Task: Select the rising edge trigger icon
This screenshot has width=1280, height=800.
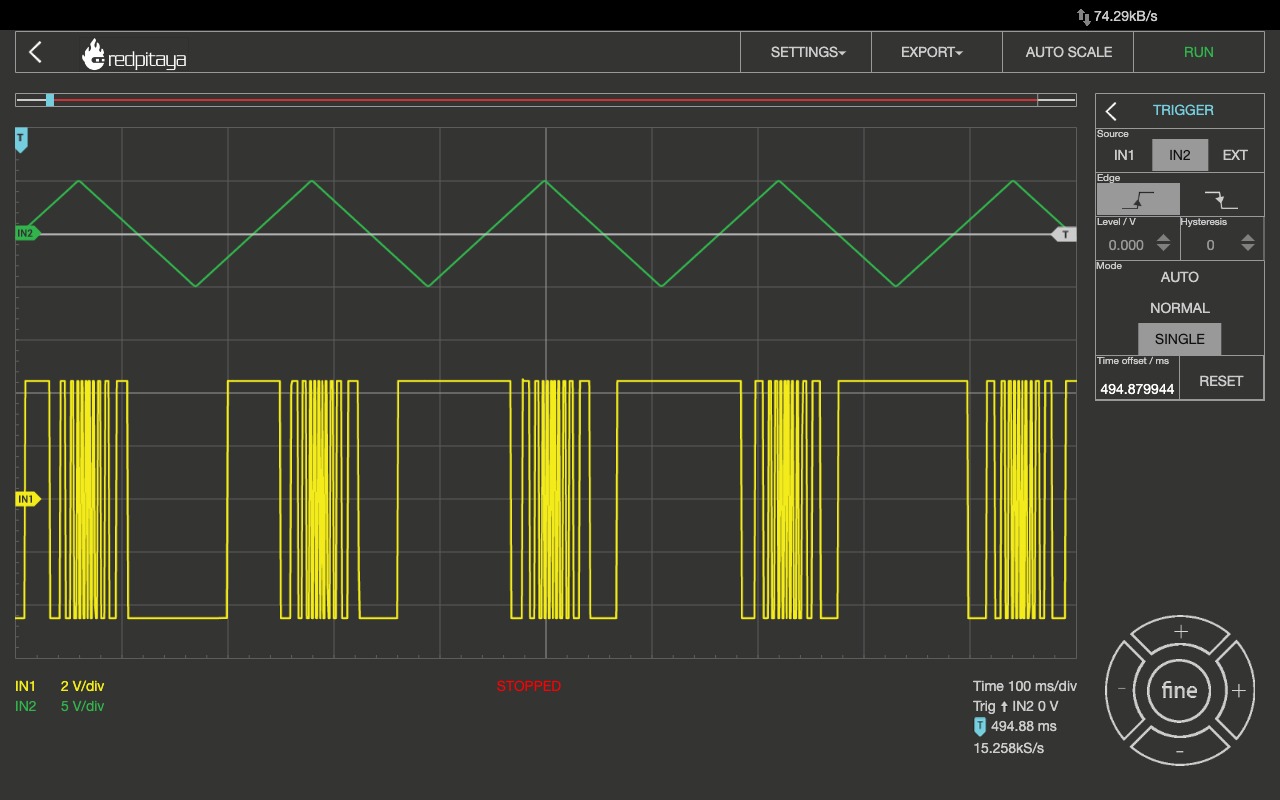Action: pyautogui.click(x=1138, y=199)
